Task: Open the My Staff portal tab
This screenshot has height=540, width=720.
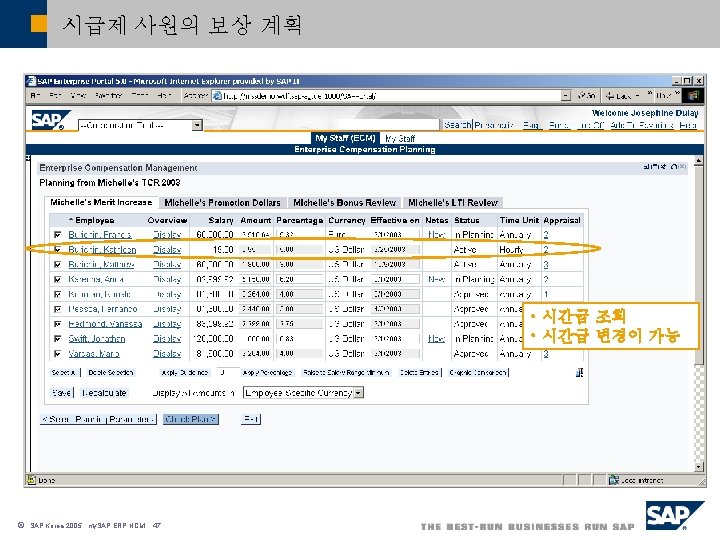Action: coord(400,138)
